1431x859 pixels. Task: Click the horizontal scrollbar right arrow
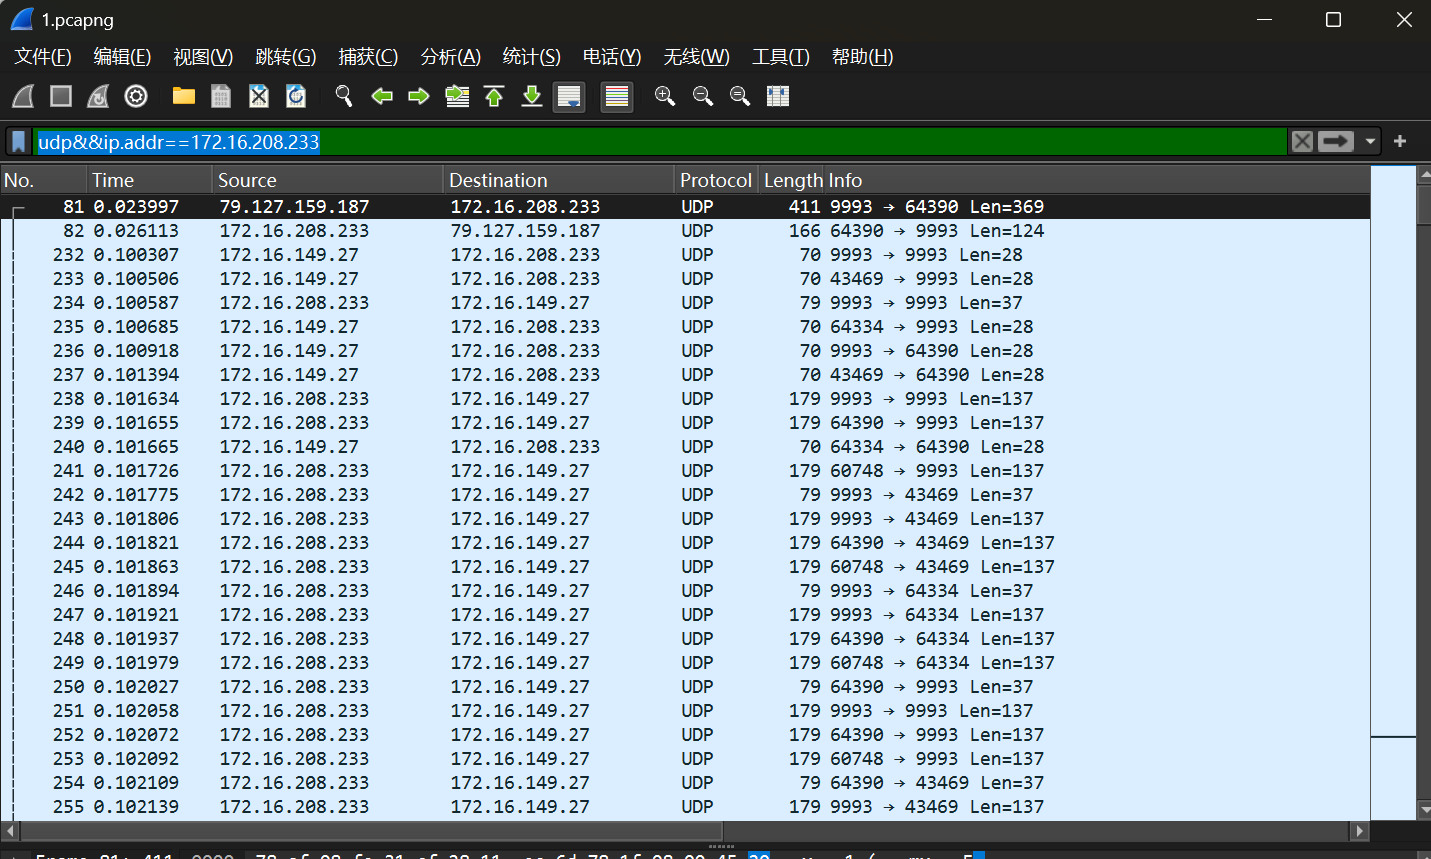[x=1360, y=831]
